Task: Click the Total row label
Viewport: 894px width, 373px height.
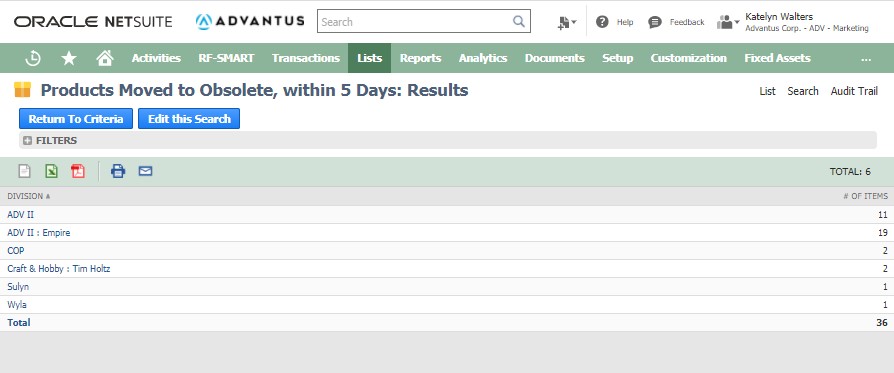Action: [19, 322]
